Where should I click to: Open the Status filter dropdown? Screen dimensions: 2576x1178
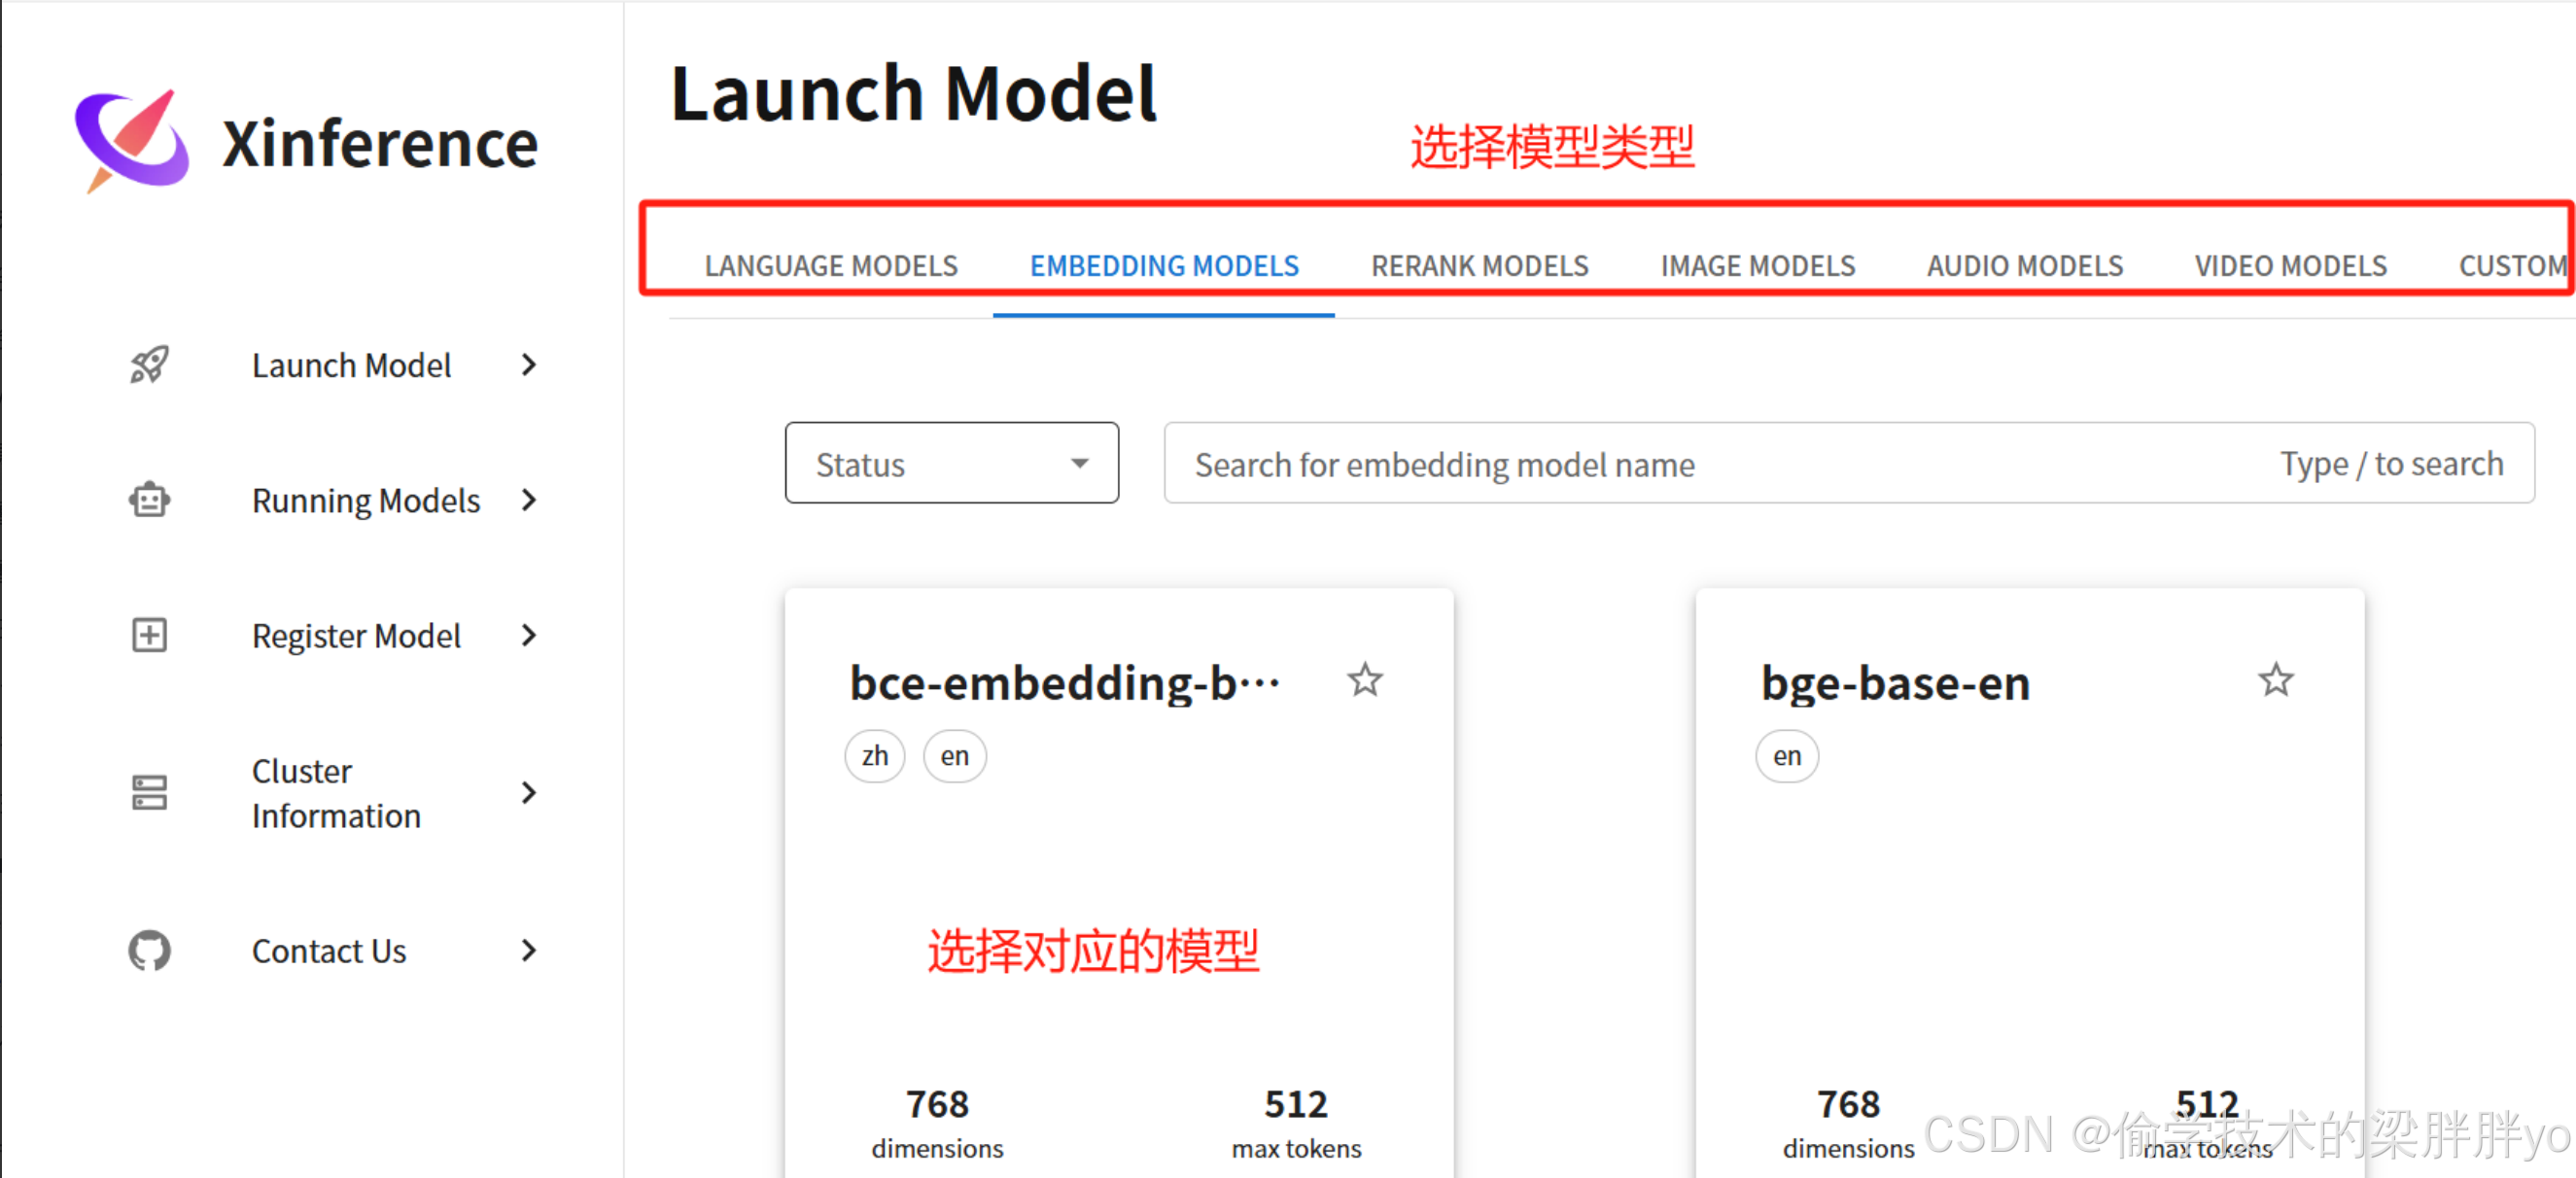[x=952, y=463]
